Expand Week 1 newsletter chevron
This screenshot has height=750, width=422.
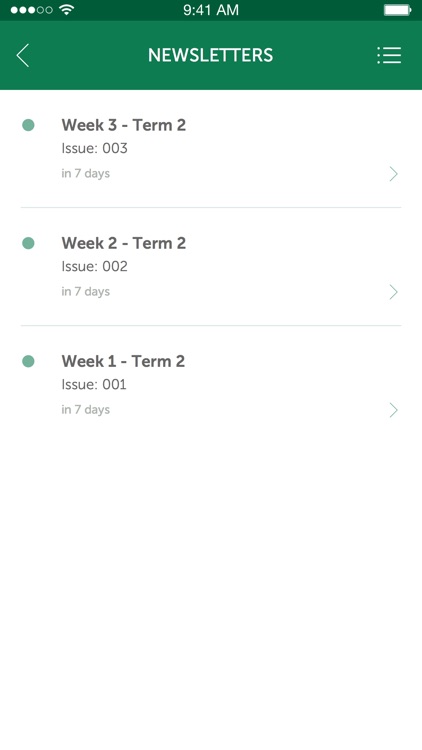pos(393,410)
